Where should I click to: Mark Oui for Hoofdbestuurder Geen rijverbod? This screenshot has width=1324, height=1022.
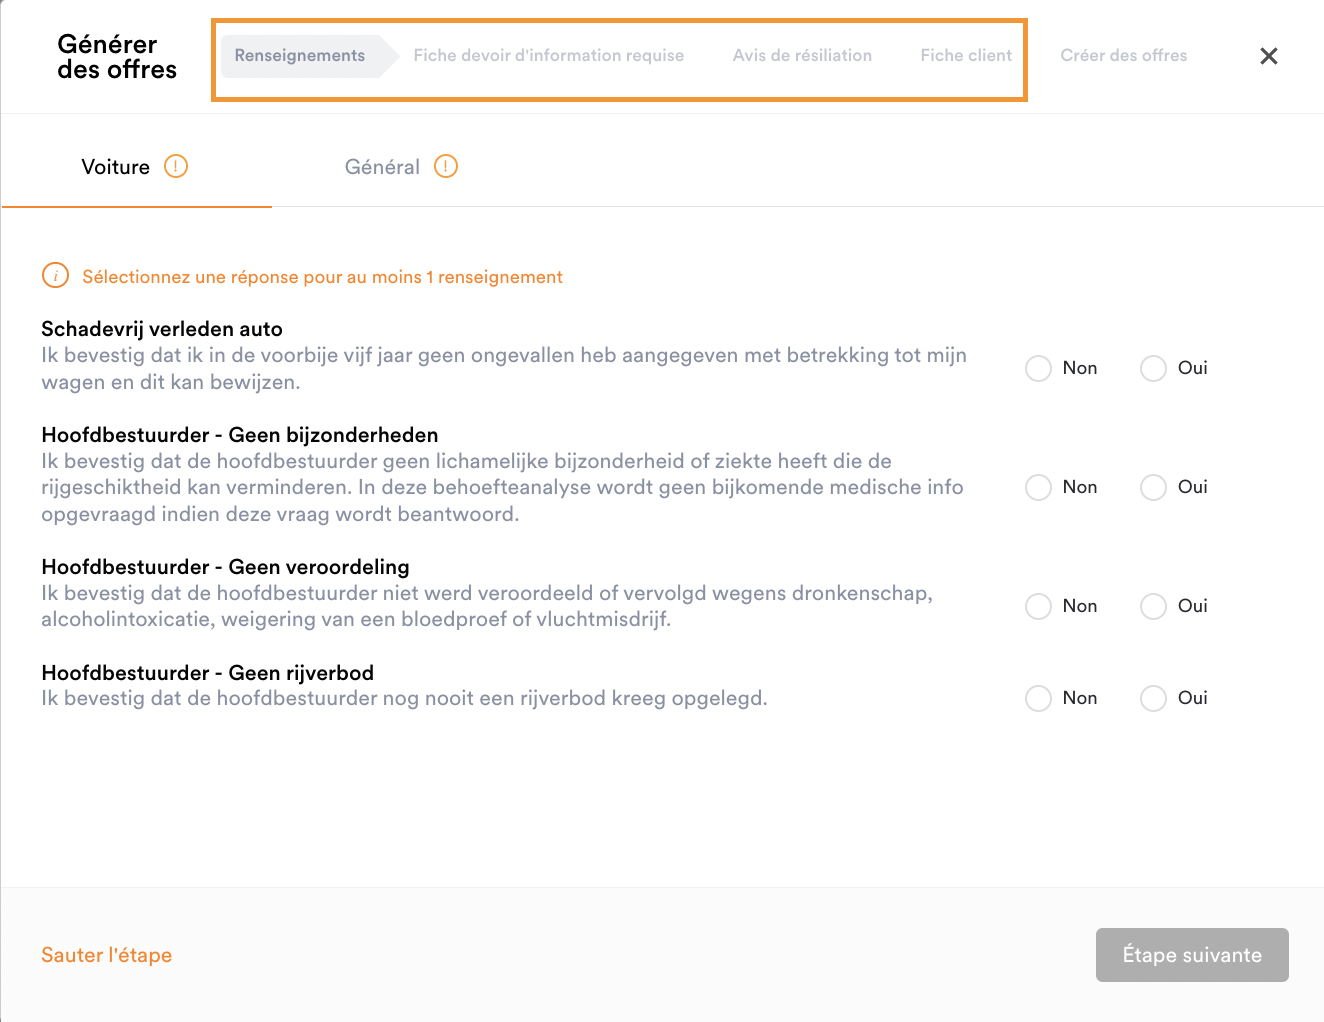1154,698
